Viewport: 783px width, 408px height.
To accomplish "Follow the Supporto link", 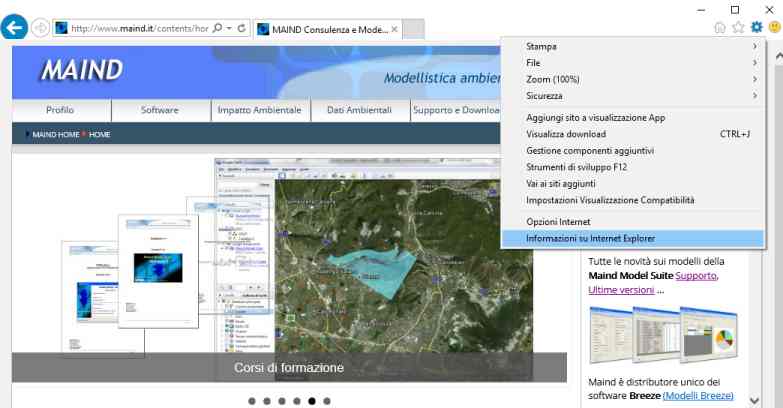I will click(x=696, y=276).
